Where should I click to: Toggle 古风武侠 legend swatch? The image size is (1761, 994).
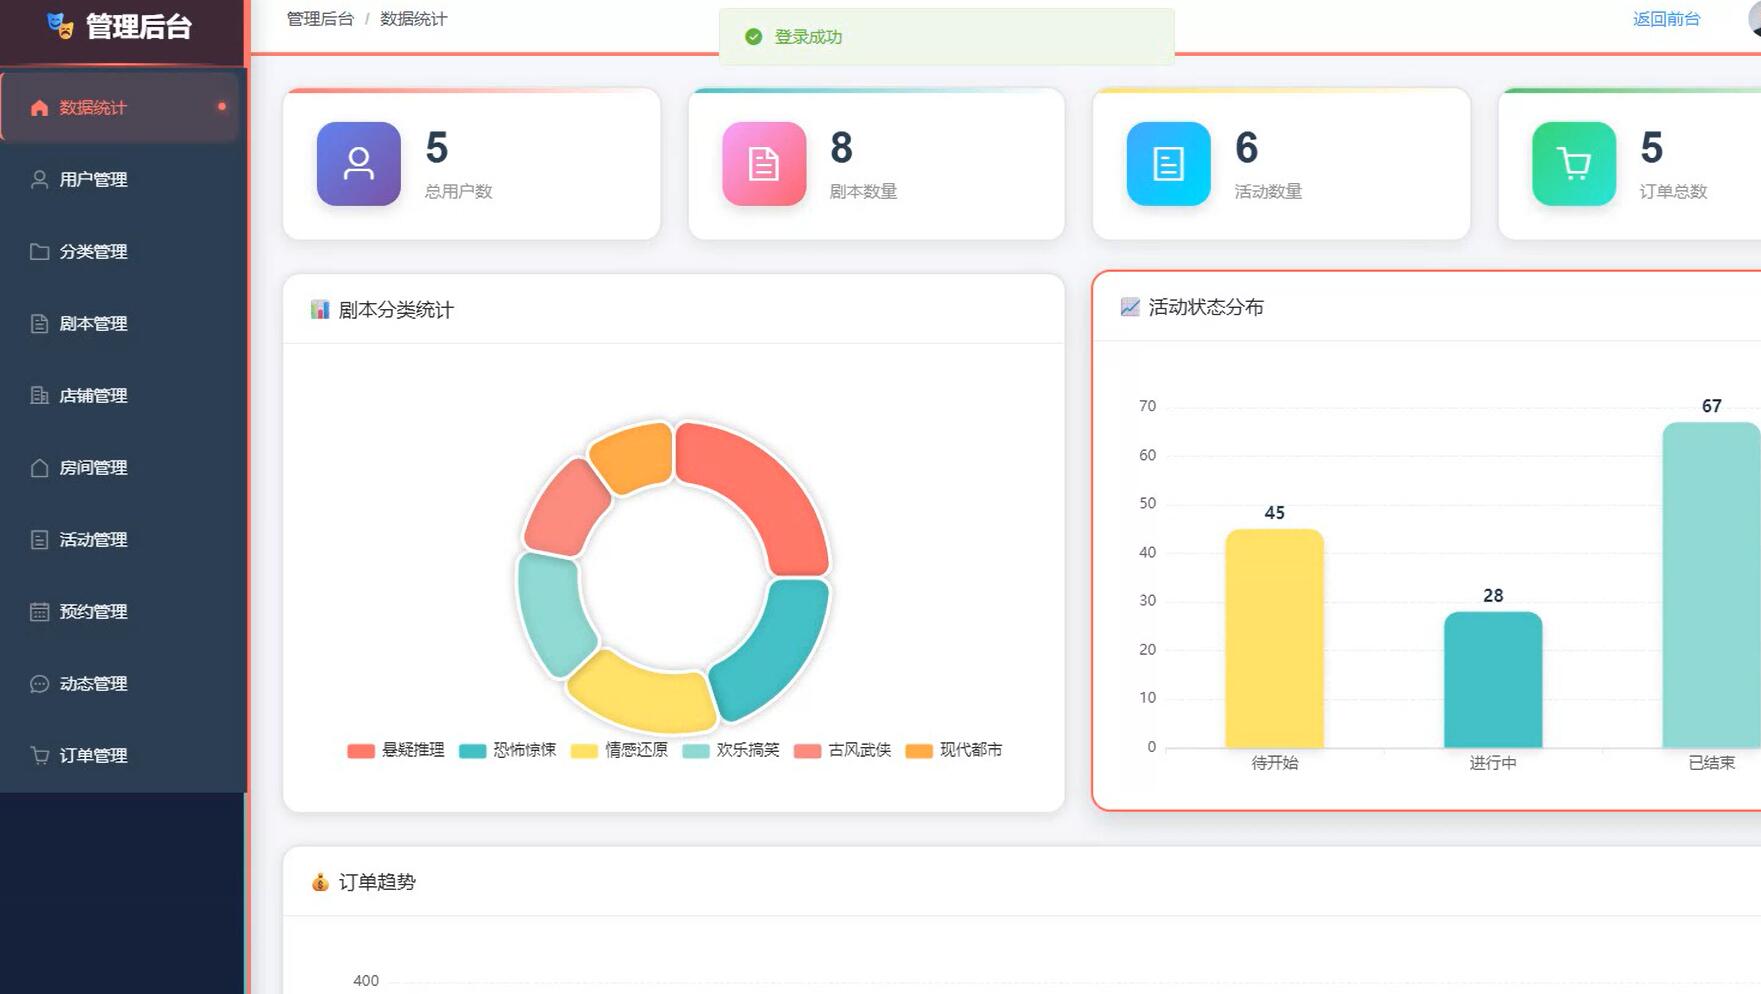pyautogui.click(x=807, y=751)
